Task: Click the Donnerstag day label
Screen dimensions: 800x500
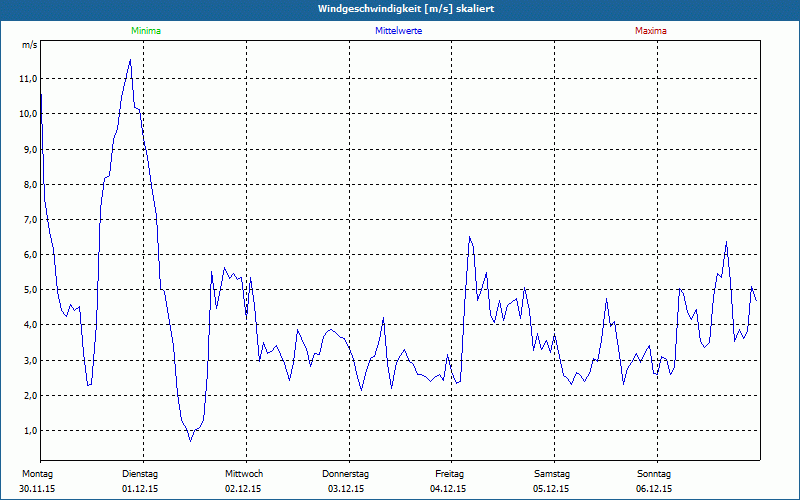Action: (x=345, y=474)
